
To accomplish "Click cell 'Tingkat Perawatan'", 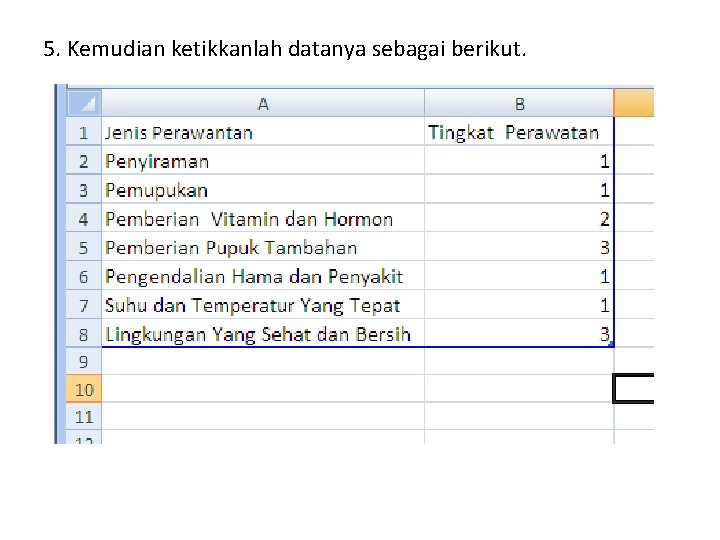I will coord(519,132).
